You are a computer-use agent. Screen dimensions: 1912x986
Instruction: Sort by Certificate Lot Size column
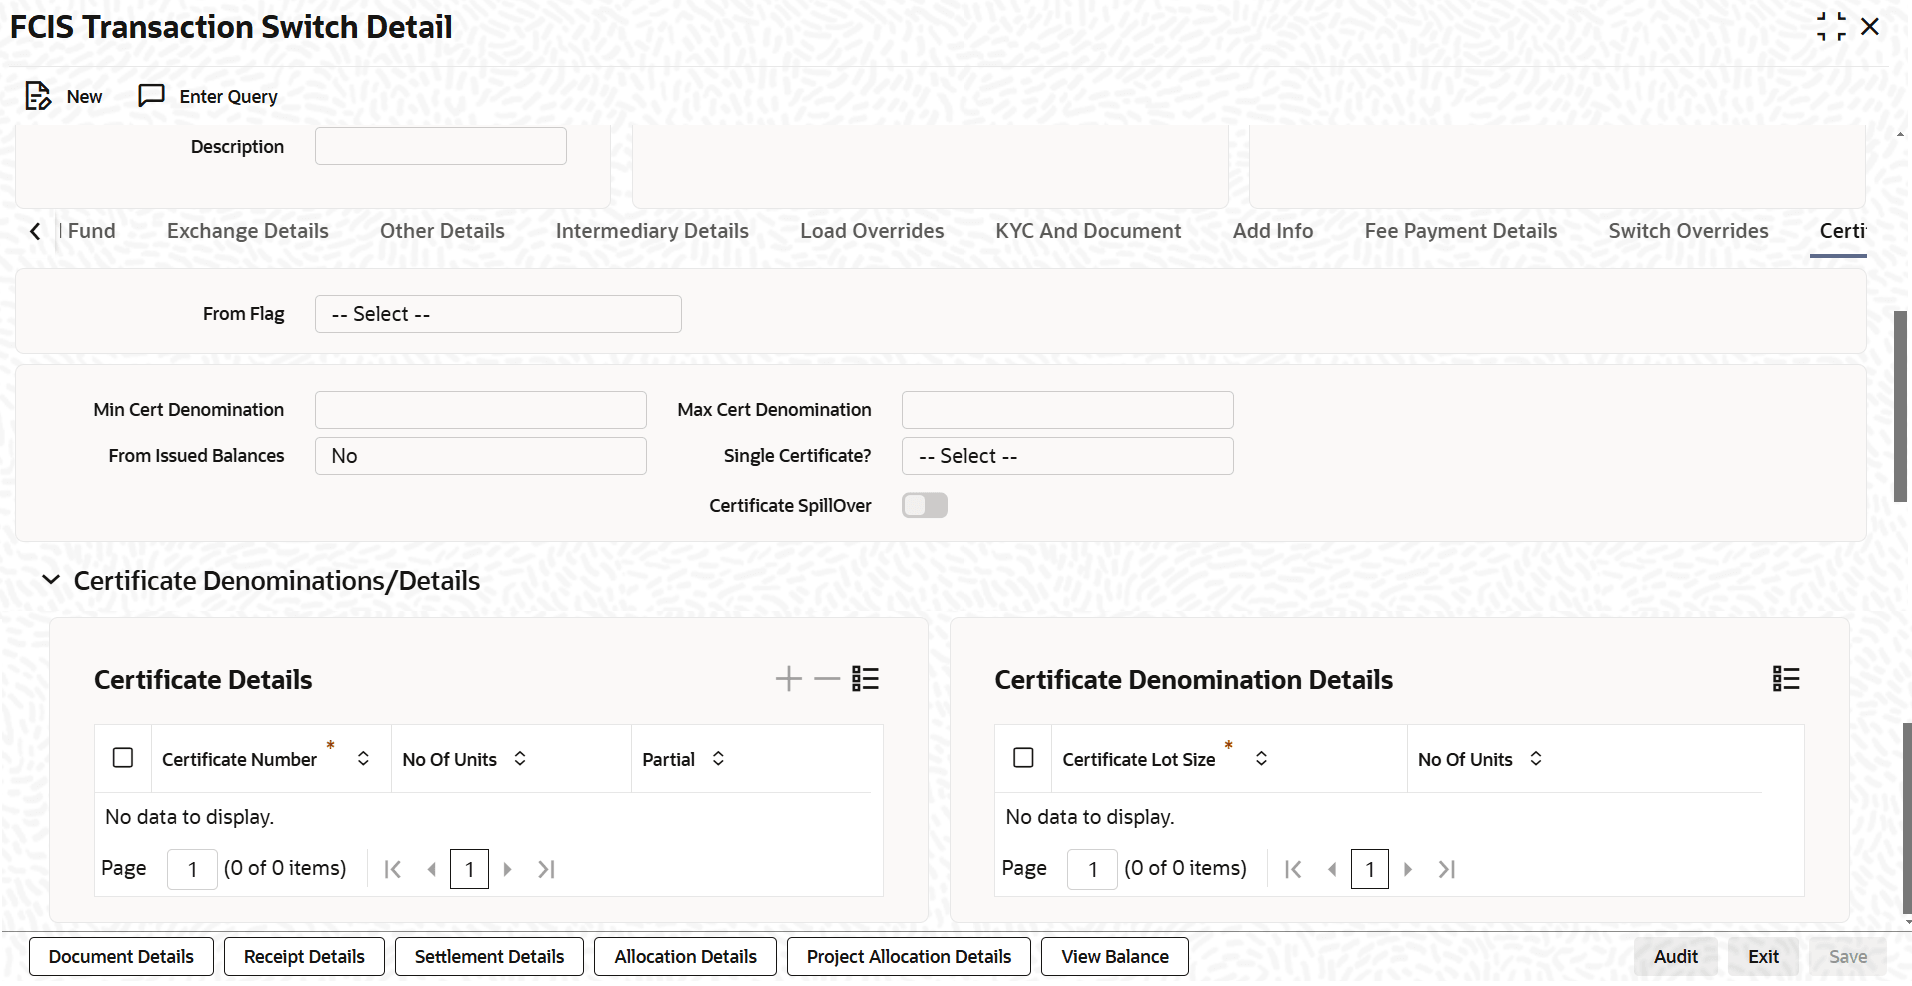pyautogui.click(x=1262, y=759)
